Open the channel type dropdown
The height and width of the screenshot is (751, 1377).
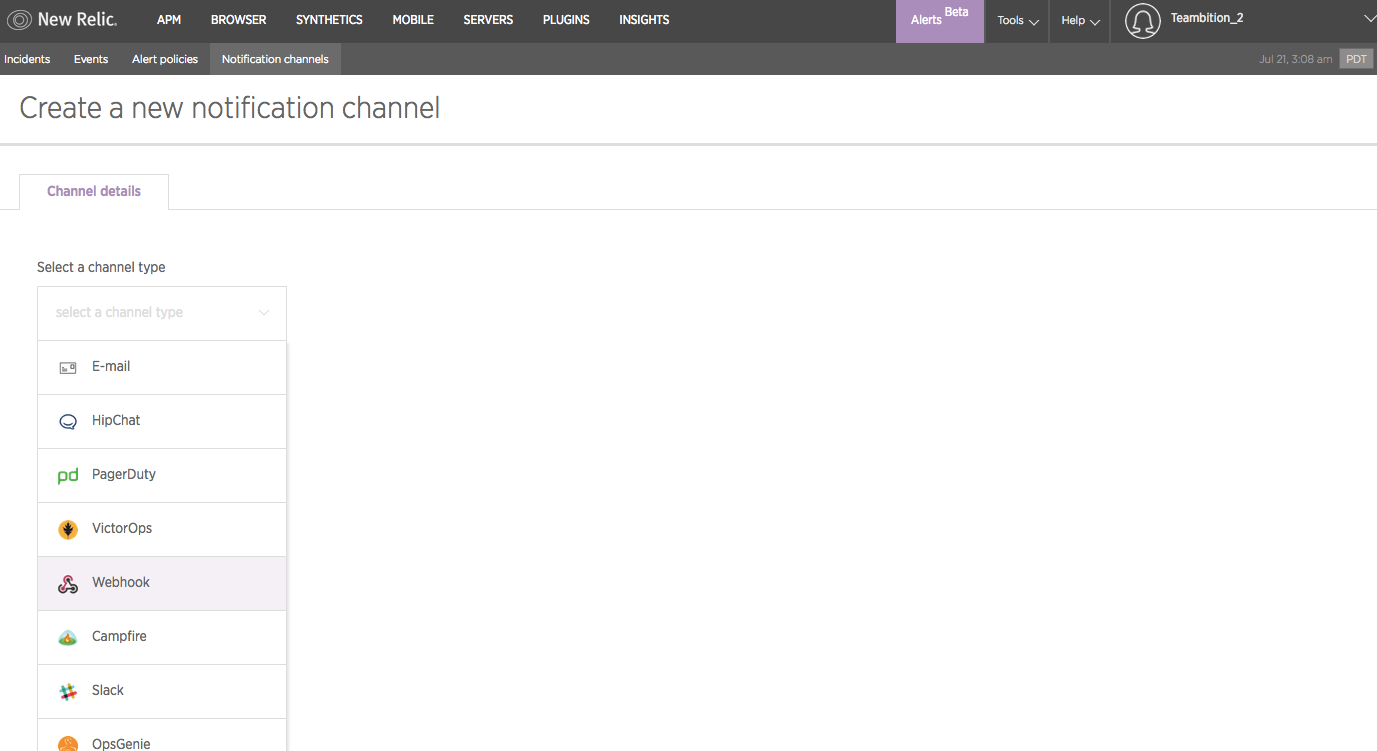[x=162, y=313]
